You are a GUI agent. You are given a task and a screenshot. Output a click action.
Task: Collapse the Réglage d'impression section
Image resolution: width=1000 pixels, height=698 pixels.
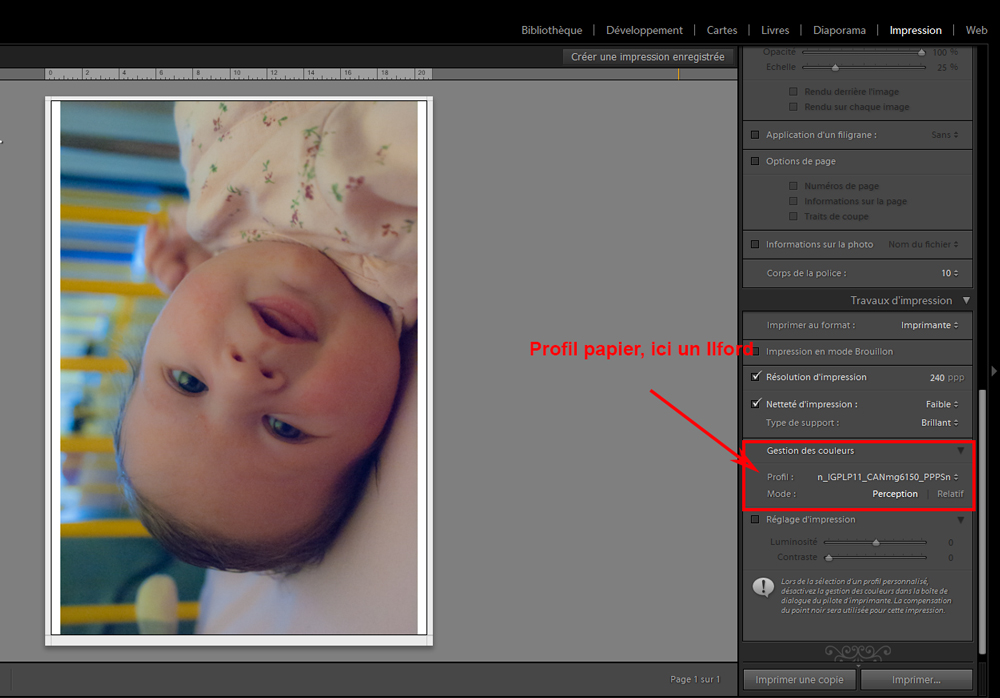tap(960, 520)
